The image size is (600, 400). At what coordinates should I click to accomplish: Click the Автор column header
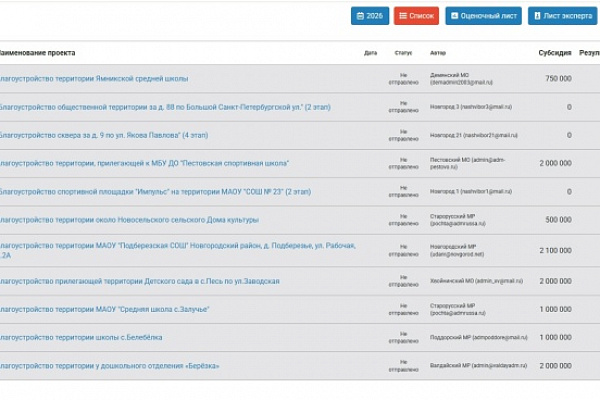click(x=437, y=53)
